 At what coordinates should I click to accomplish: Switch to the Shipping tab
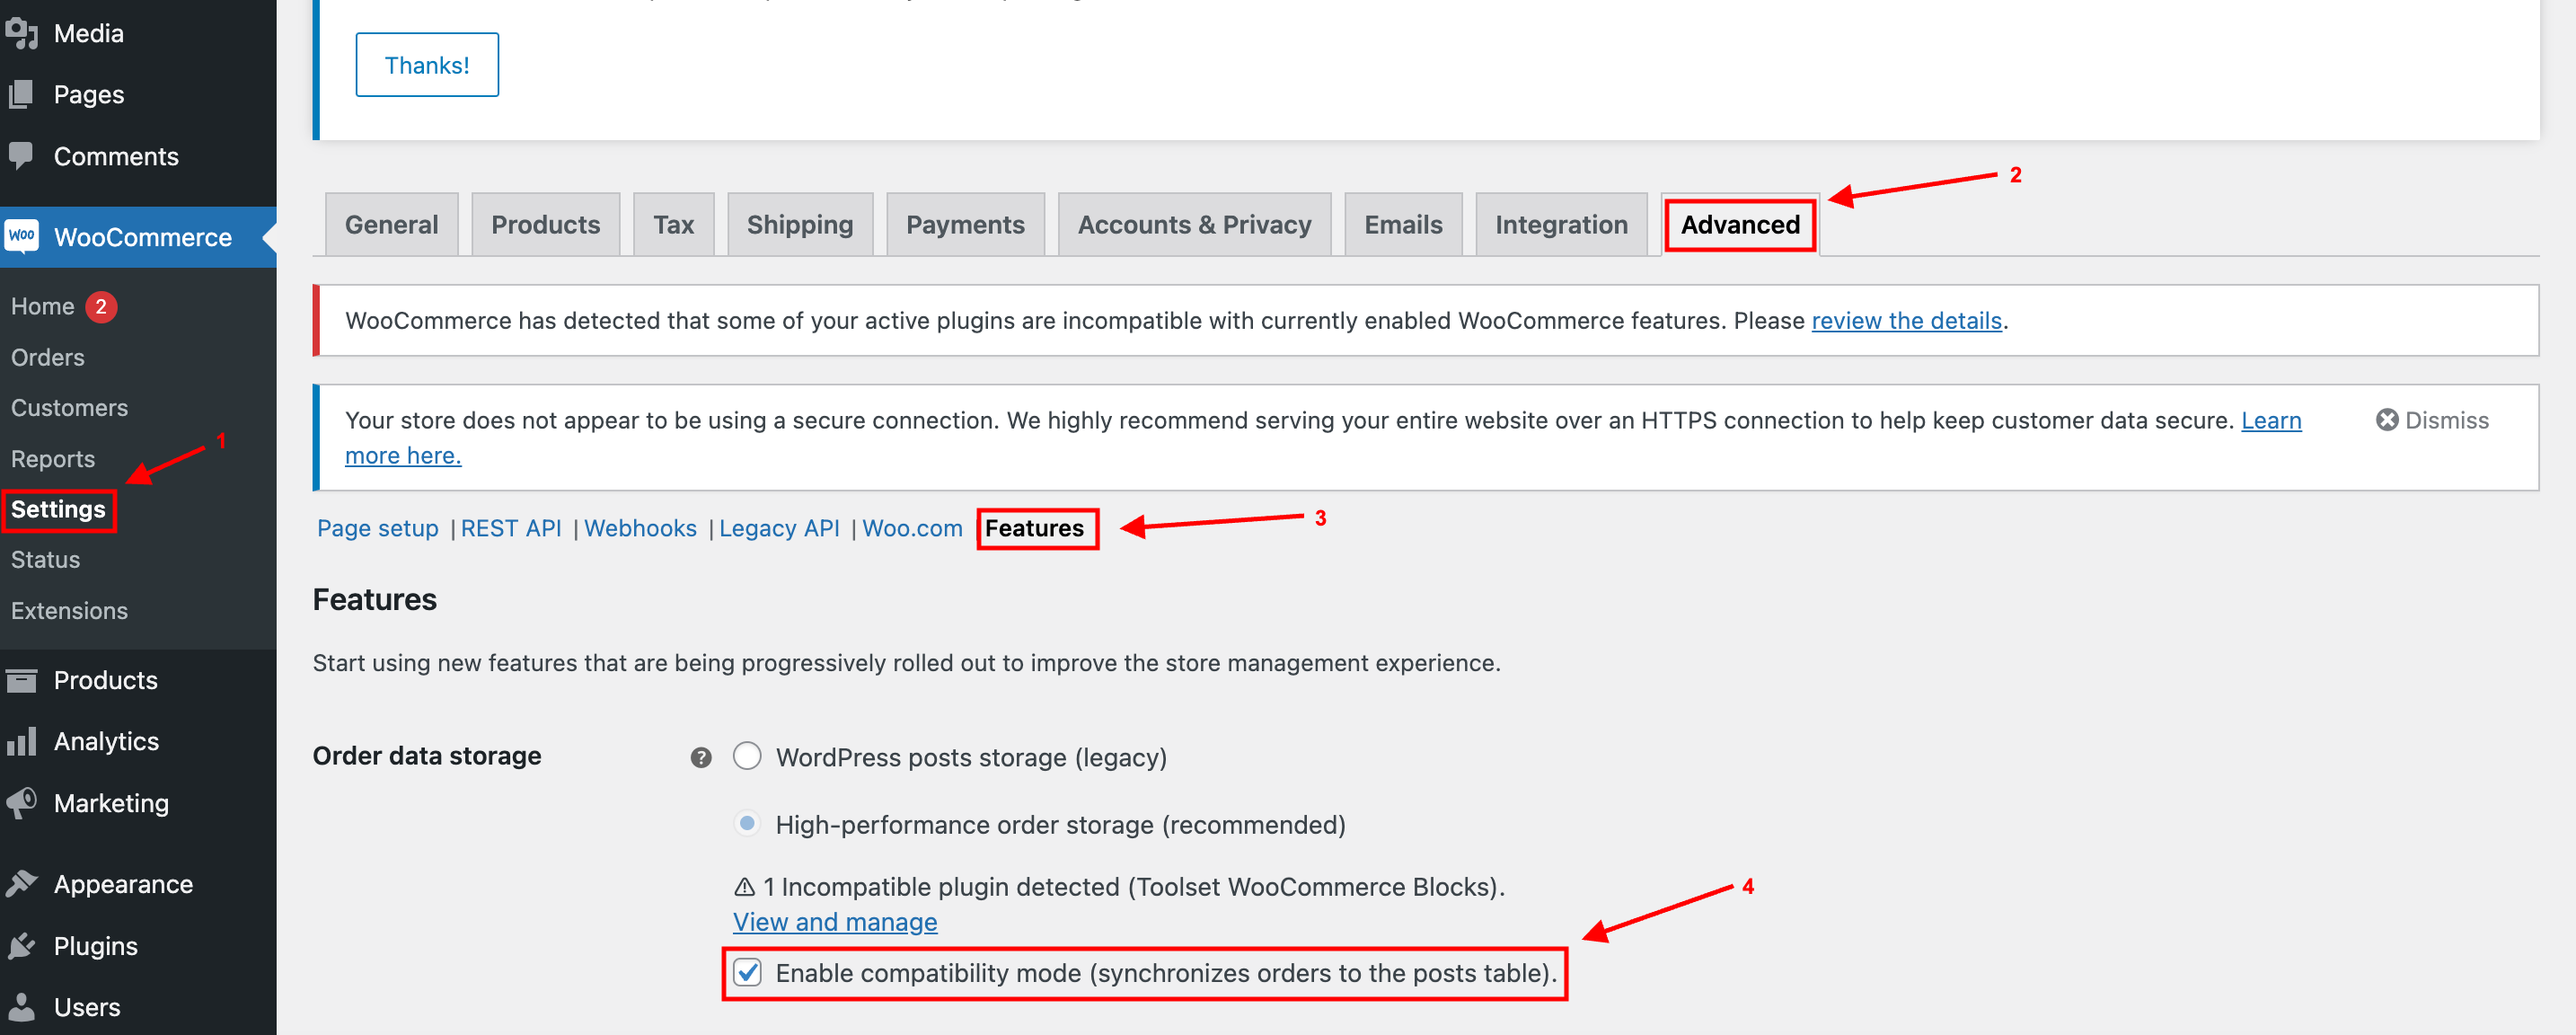800,224
